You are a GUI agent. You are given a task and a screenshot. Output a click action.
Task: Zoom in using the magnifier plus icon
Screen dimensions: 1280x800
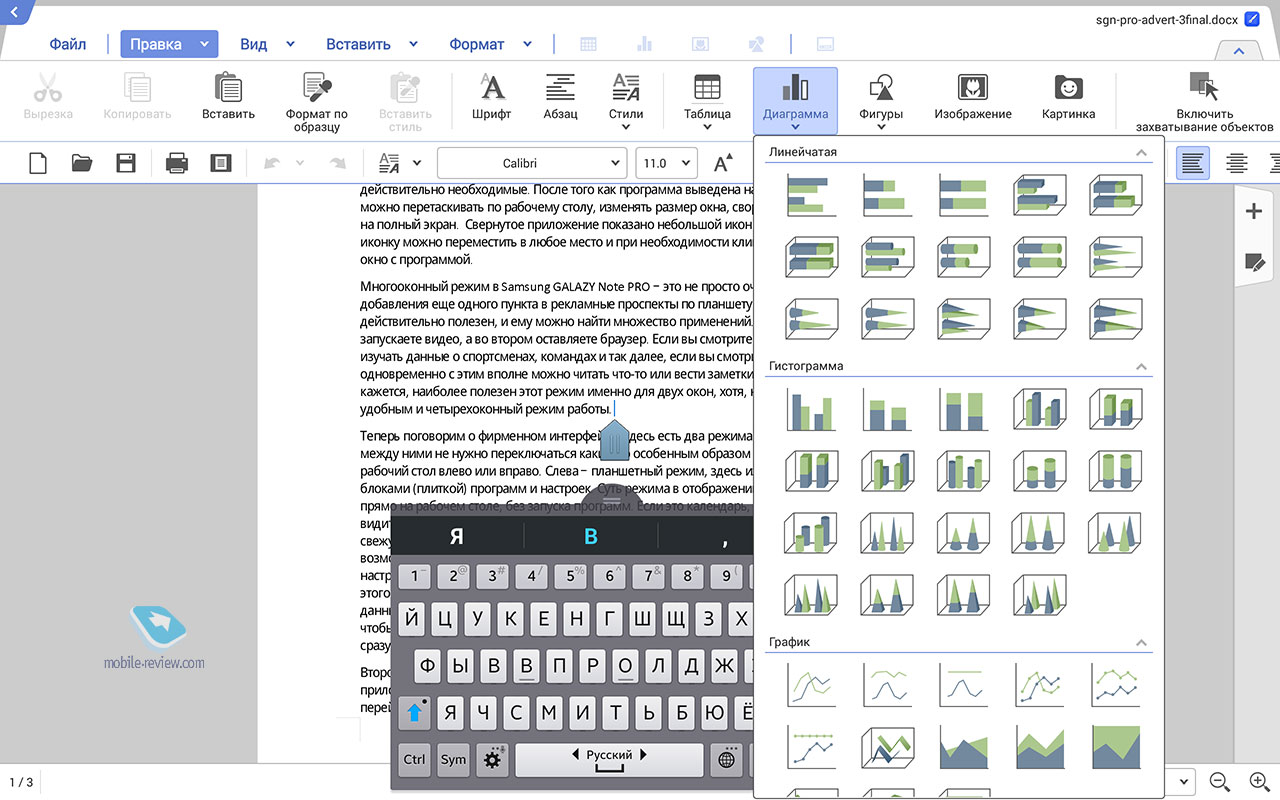point(1260,781)
